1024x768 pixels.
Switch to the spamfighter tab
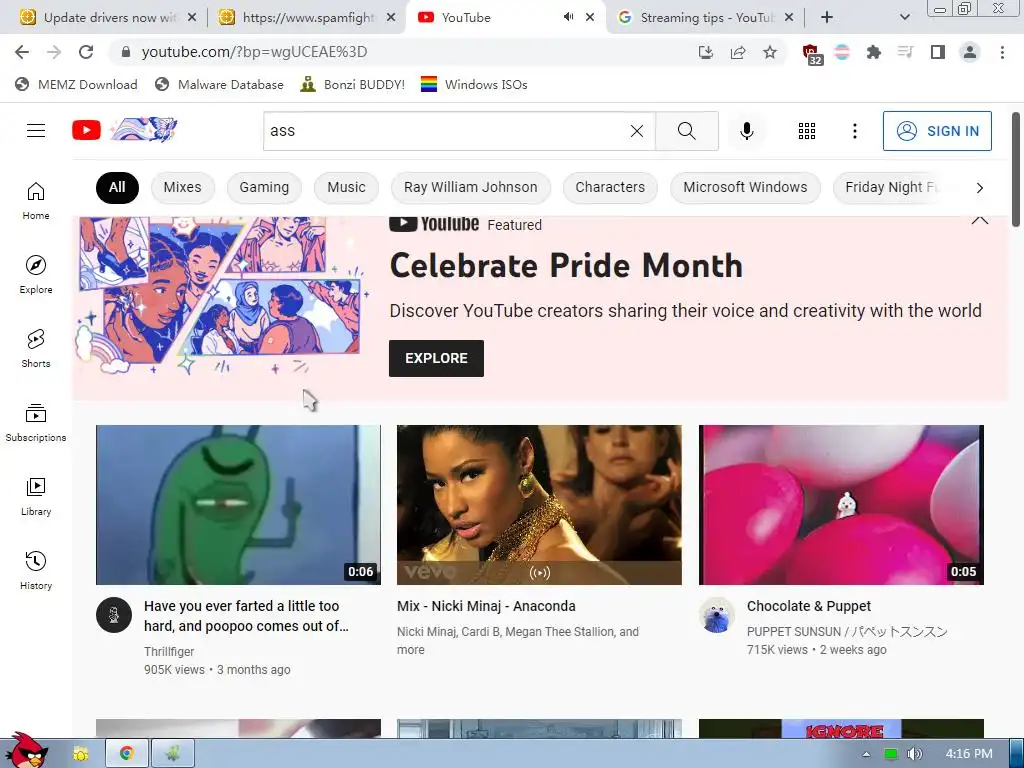coord(307,18)
